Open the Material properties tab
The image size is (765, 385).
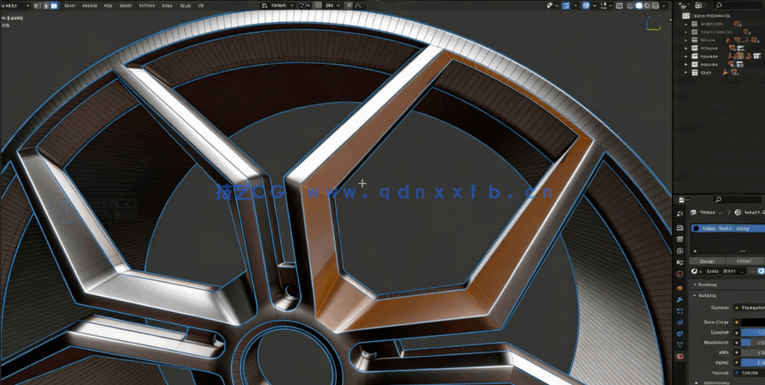click(x=680, y=356)
